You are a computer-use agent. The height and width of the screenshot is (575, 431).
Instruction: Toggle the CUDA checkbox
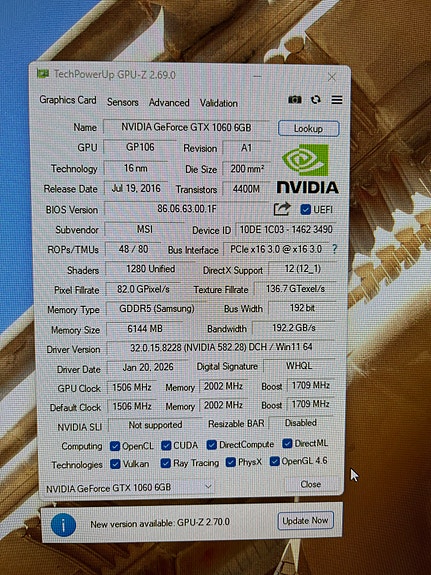click(166, 445)
